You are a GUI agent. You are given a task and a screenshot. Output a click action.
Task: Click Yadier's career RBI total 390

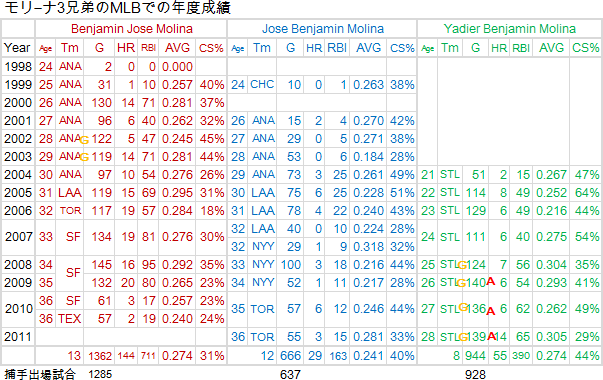pos(521,356)
